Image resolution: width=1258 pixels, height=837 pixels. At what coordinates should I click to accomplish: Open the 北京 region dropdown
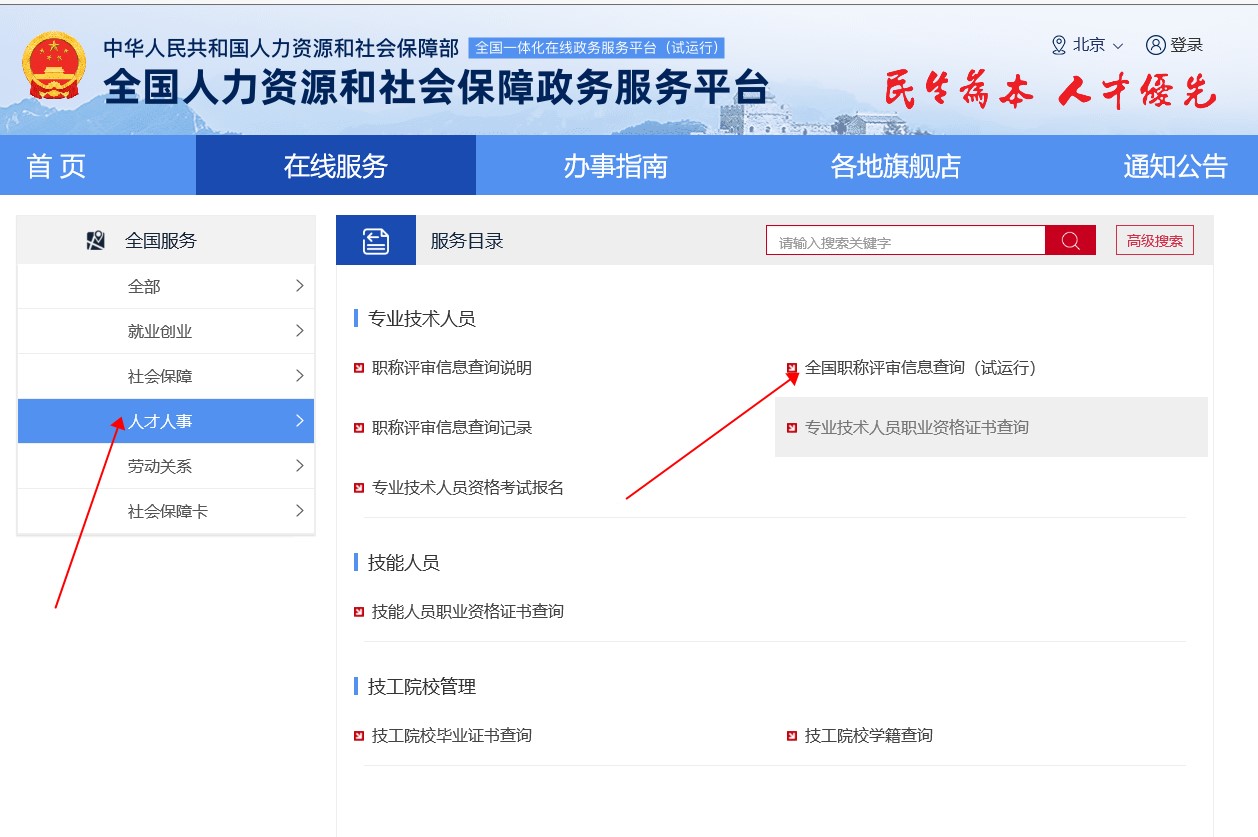point(1088,45)
